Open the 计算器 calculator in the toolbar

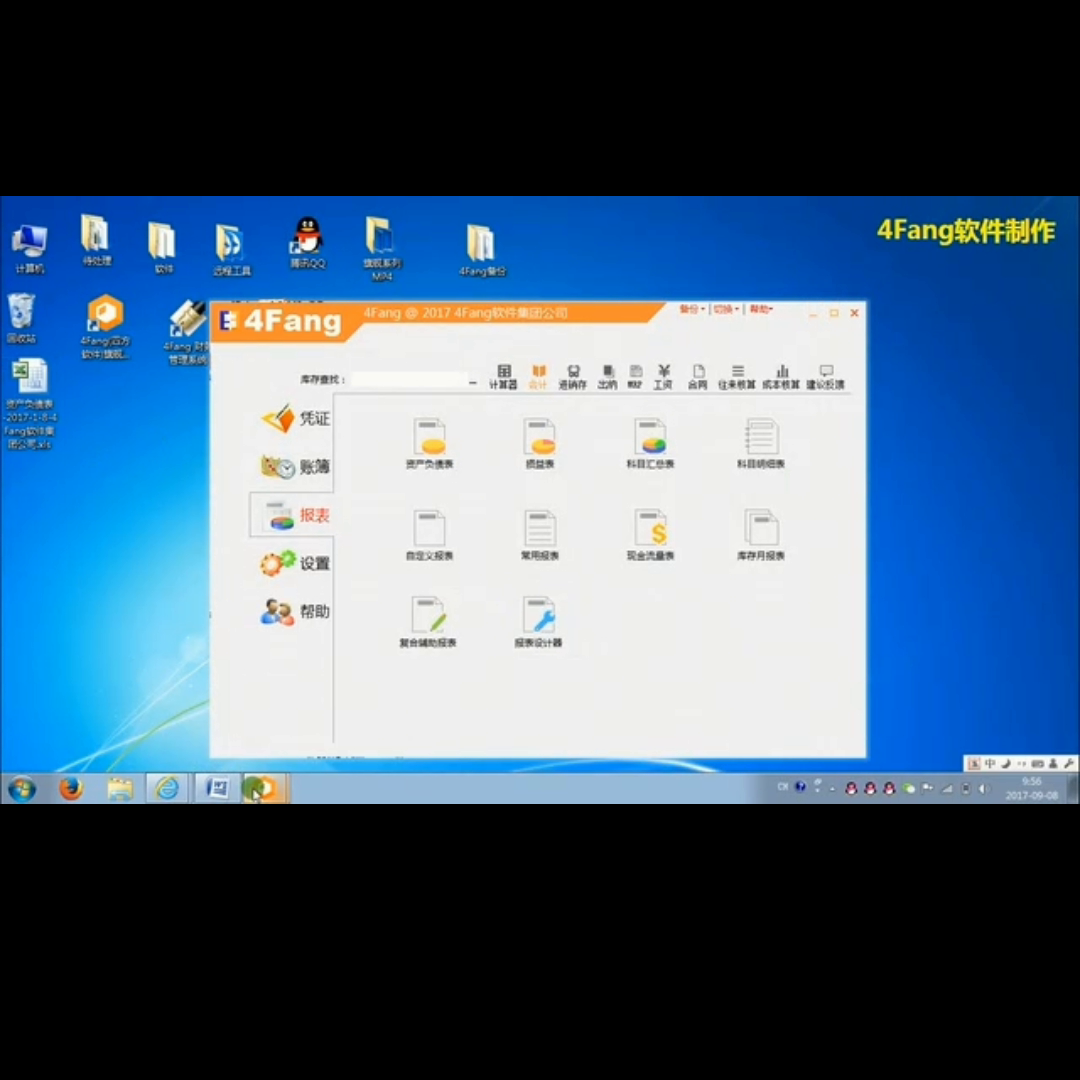tap(503, 377)
